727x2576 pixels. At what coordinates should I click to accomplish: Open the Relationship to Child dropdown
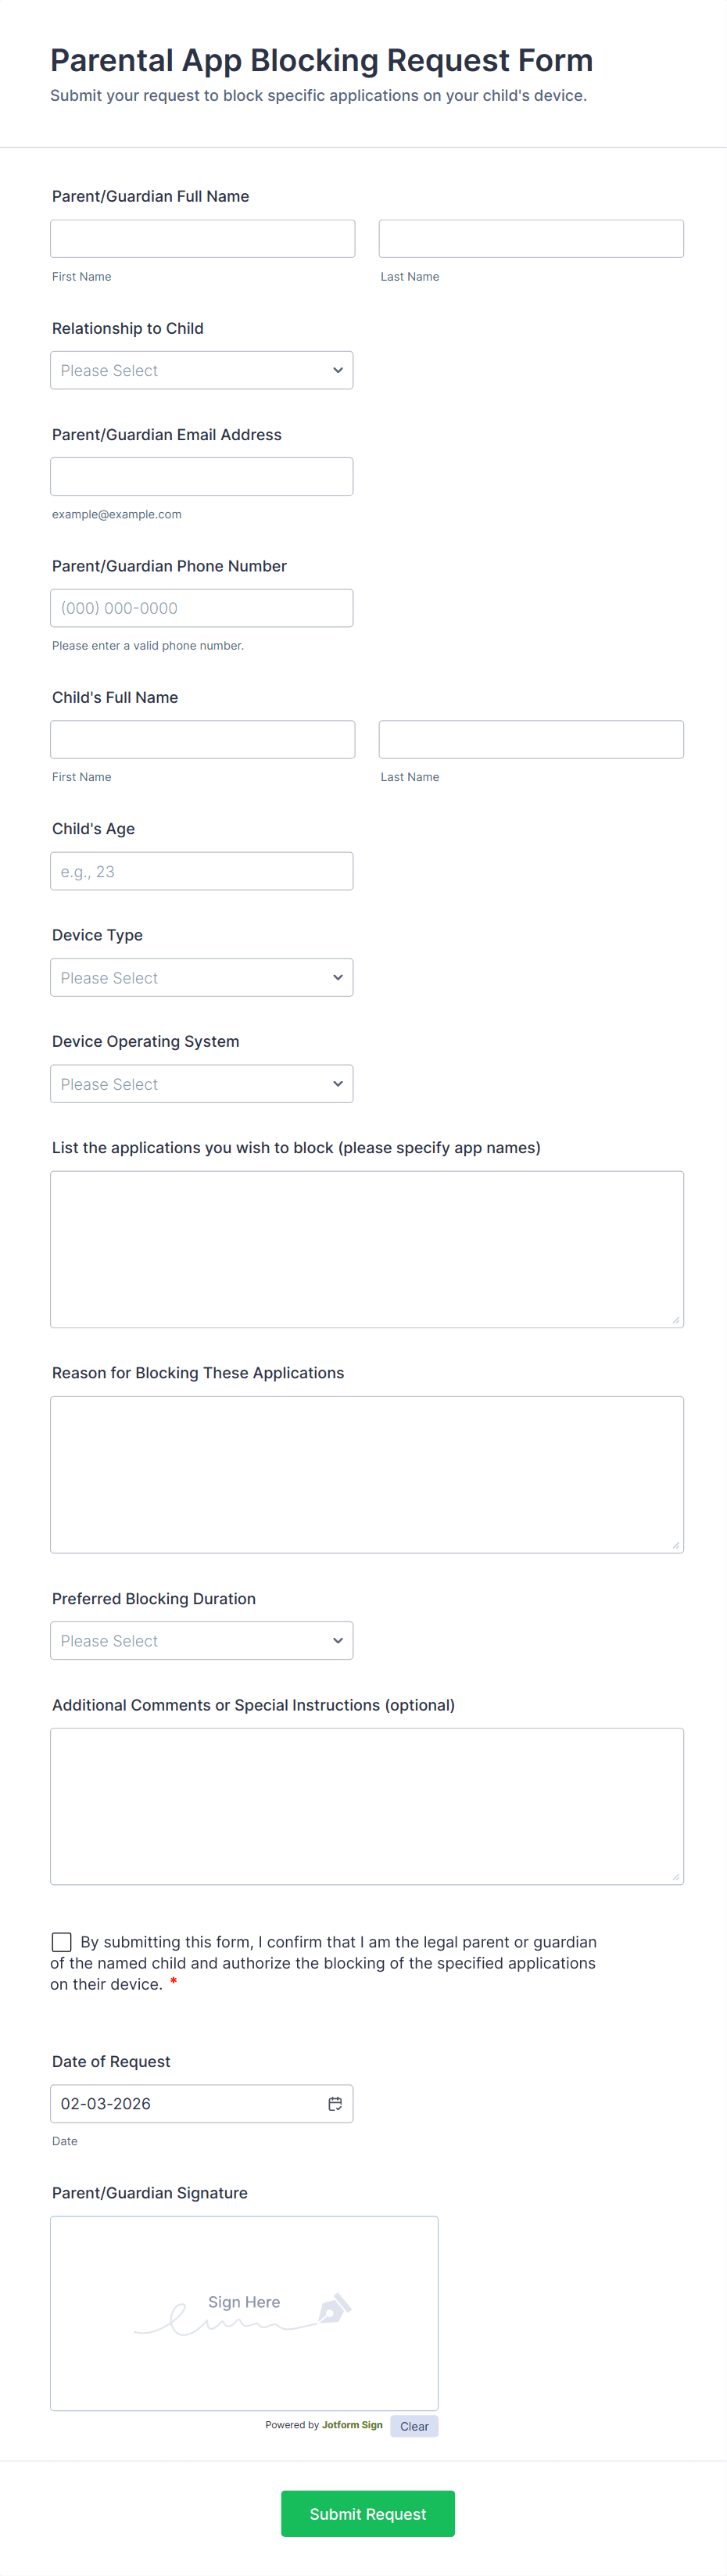(201, 370)
